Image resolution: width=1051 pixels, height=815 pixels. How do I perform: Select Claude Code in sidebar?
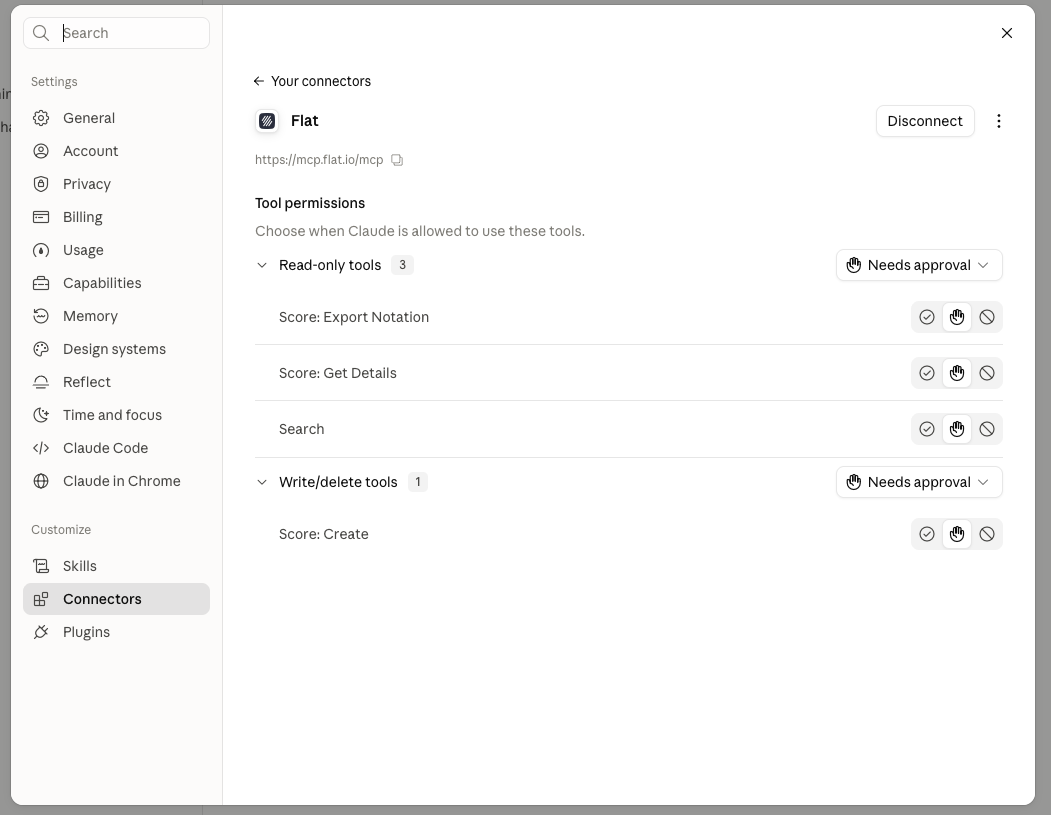tap(117, 448)
